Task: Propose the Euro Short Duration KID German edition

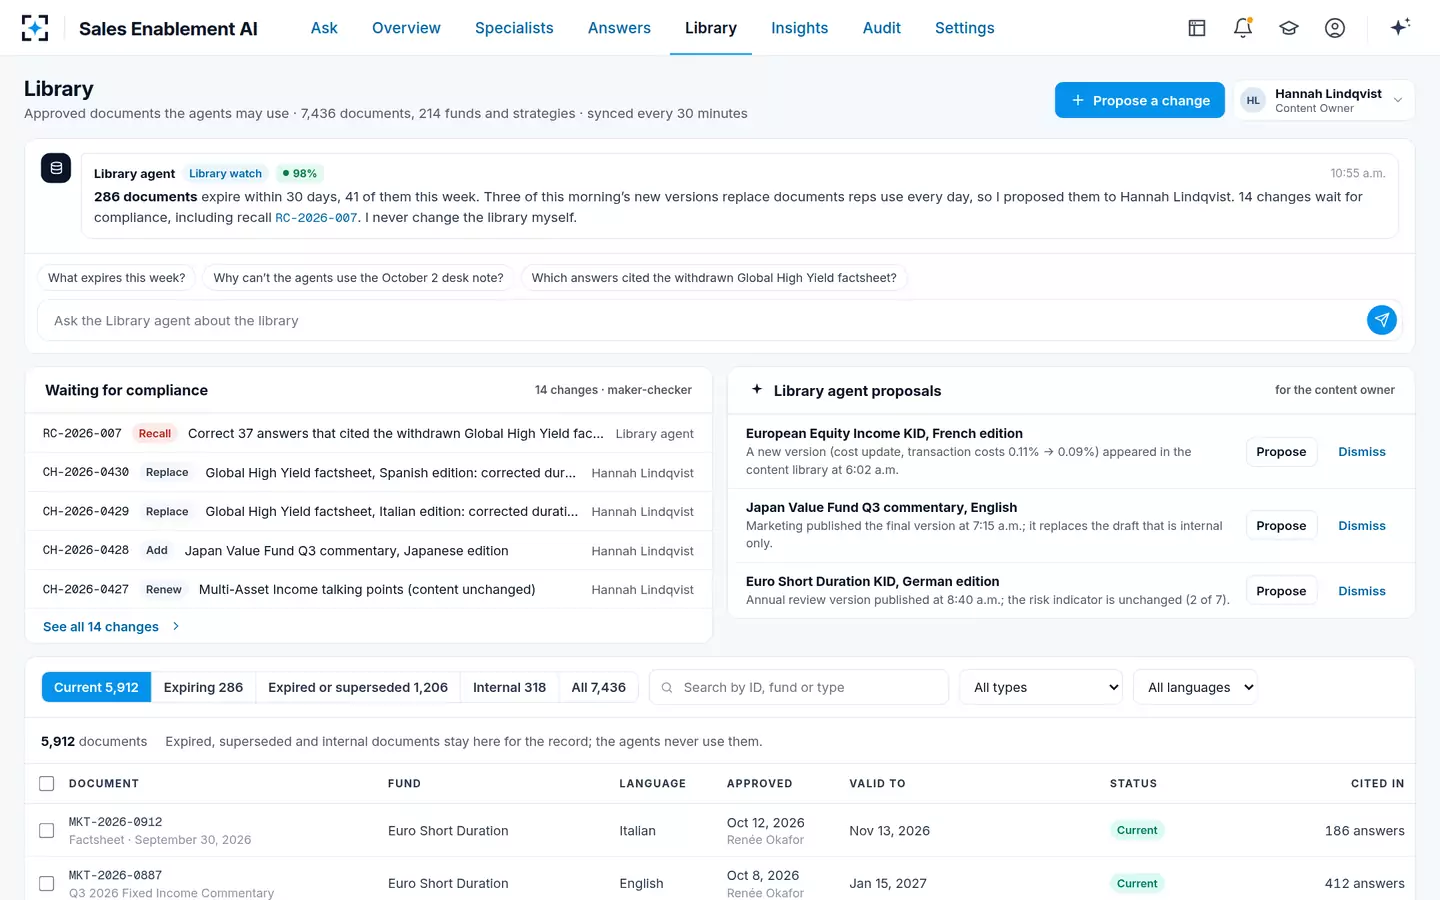Action: 1281,591
